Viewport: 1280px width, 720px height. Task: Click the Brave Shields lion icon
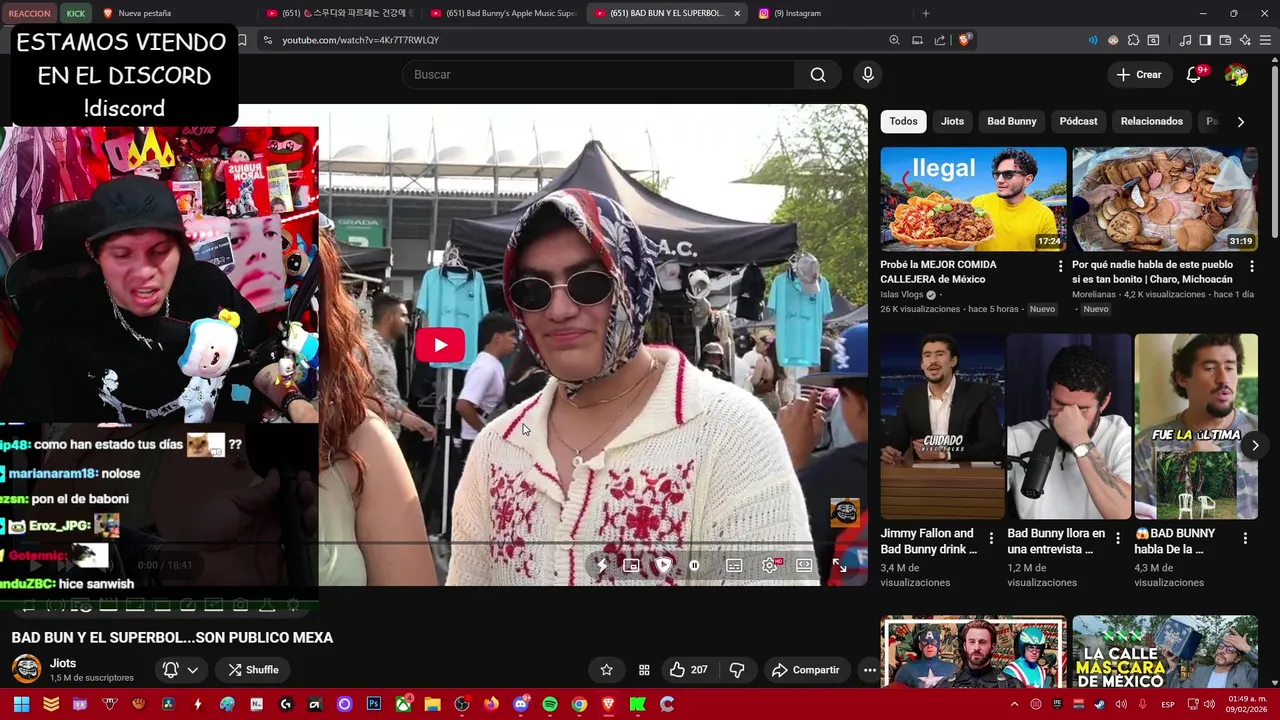tap(965, 40)
